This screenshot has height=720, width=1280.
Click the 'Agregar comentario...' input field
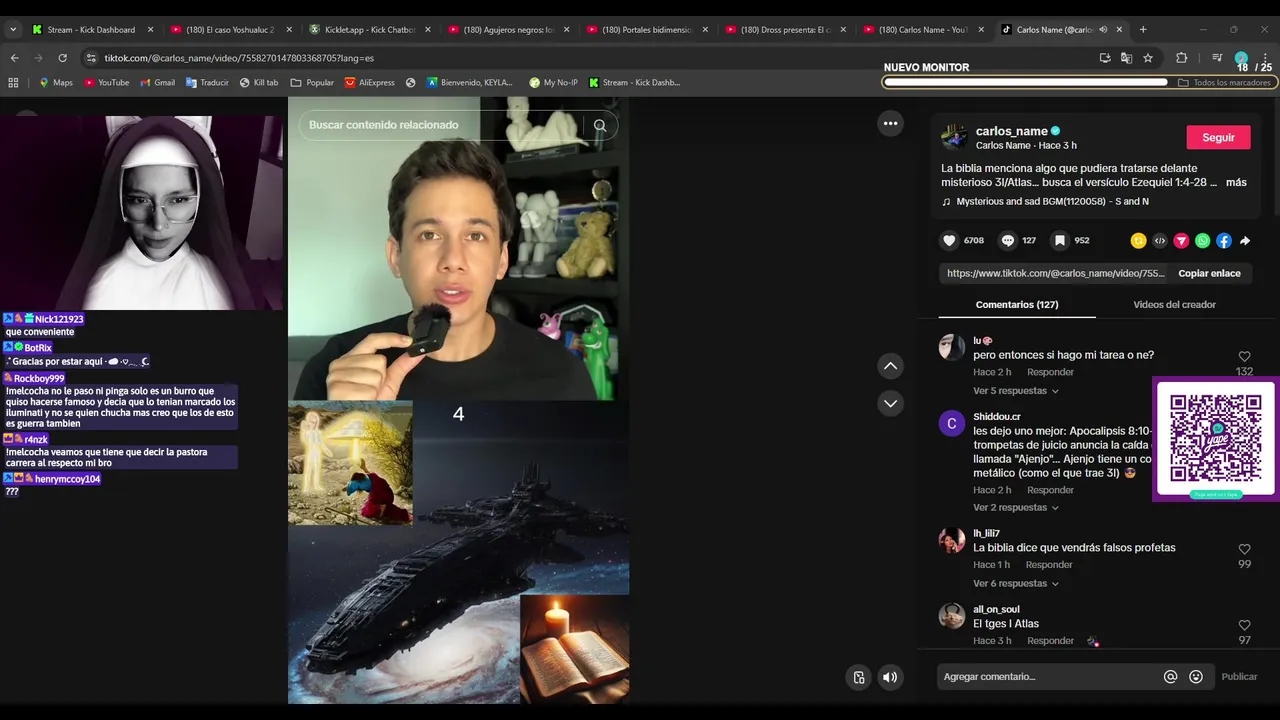pos(1050,677)
